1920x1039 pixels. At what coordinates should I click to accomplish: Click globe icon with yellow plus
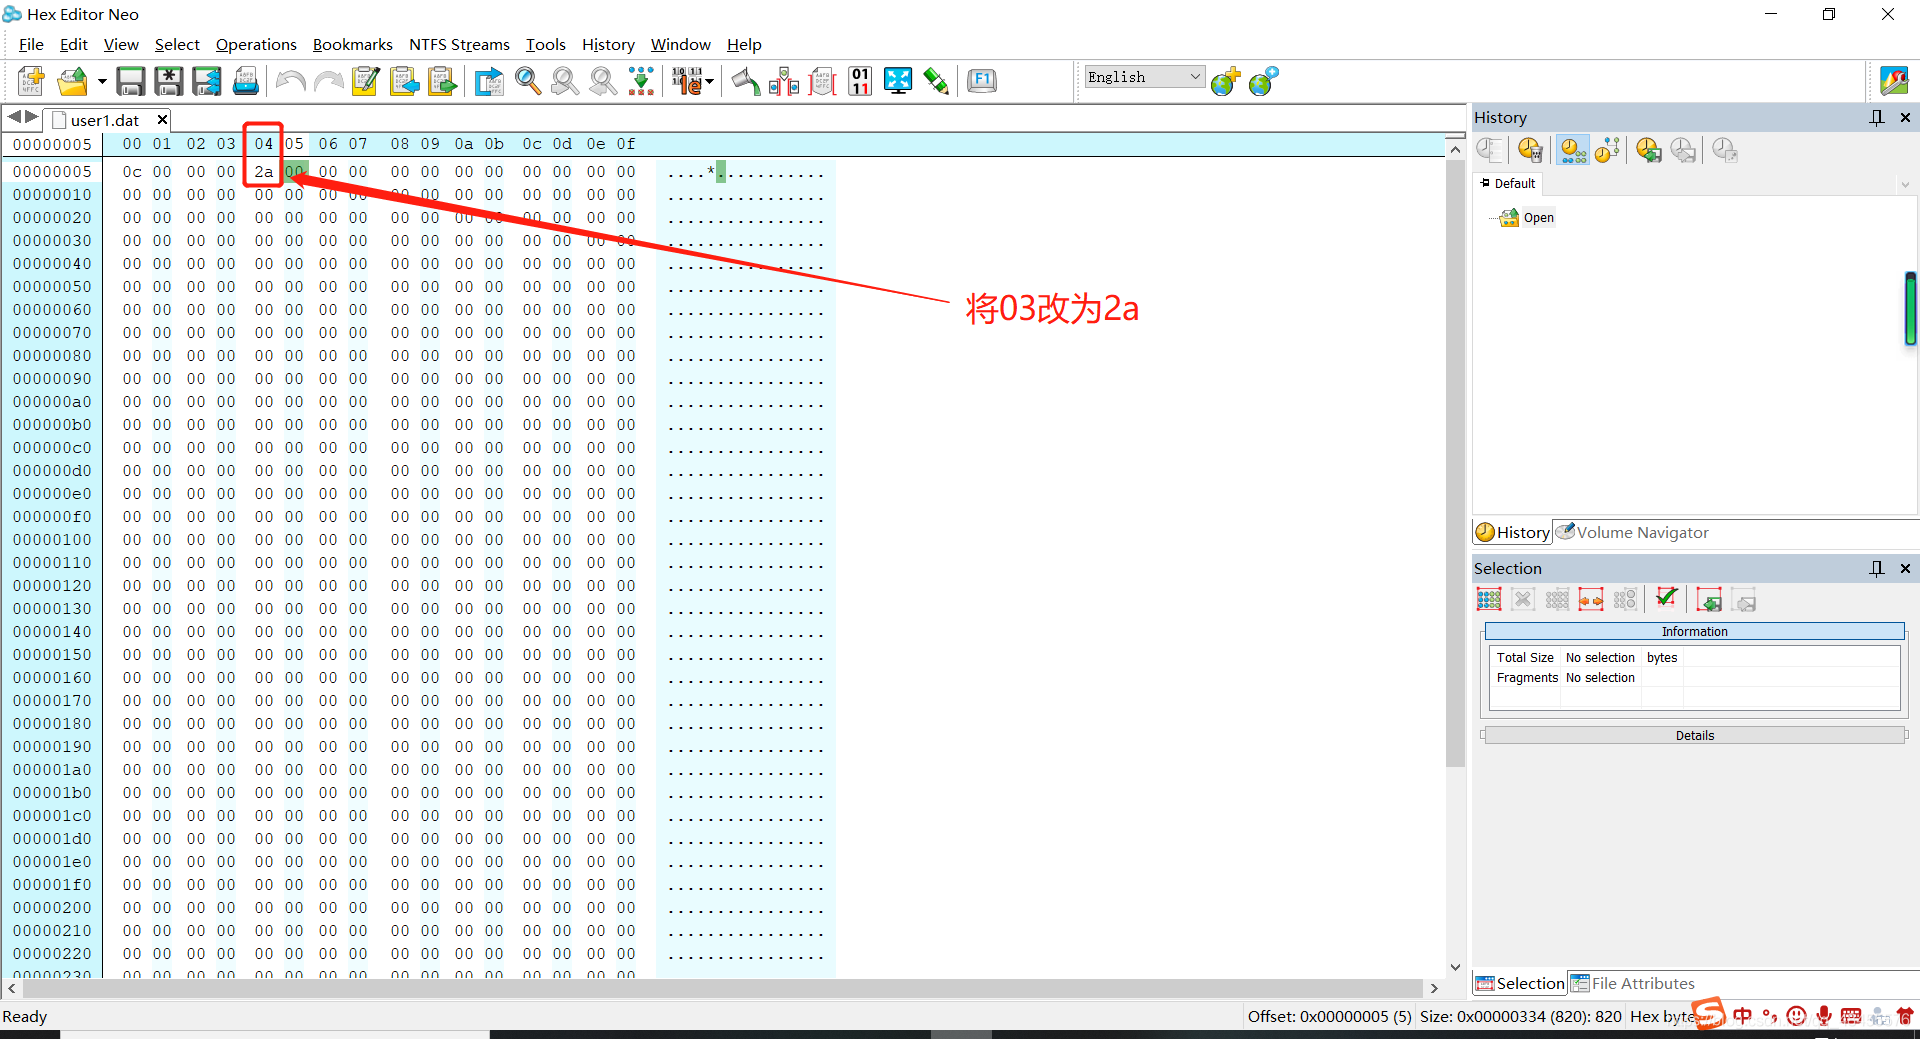click(x=1225, y=81)
